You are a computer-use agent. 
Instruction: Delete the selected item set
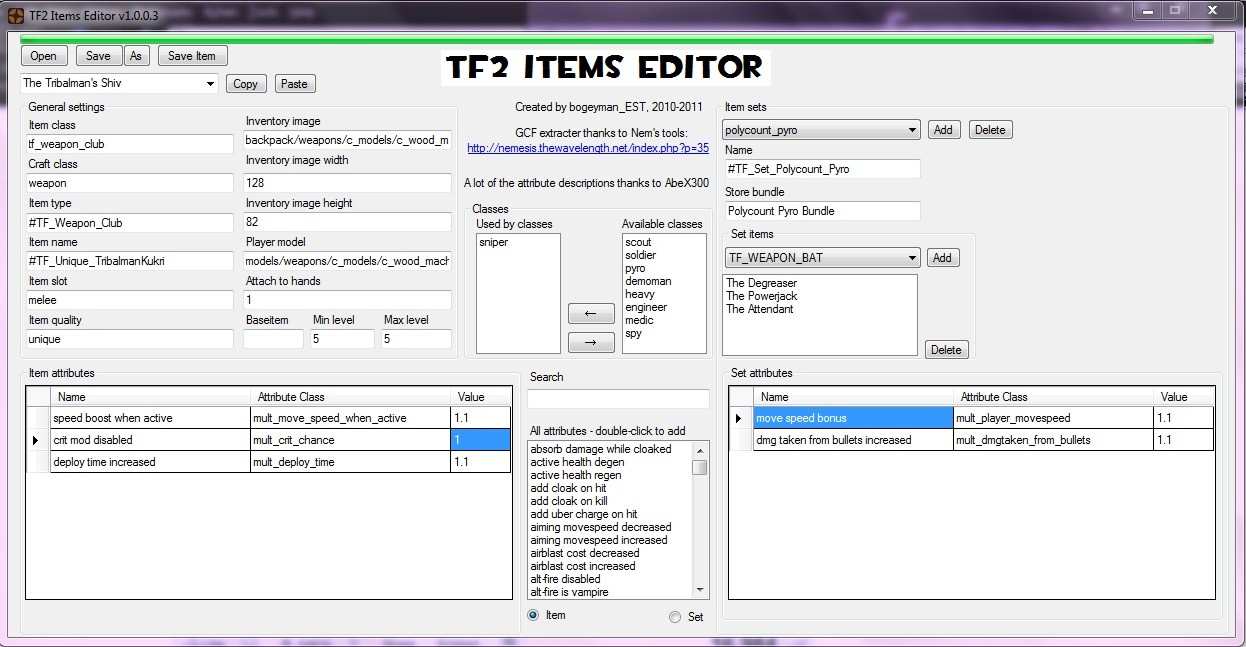(989, 130)
